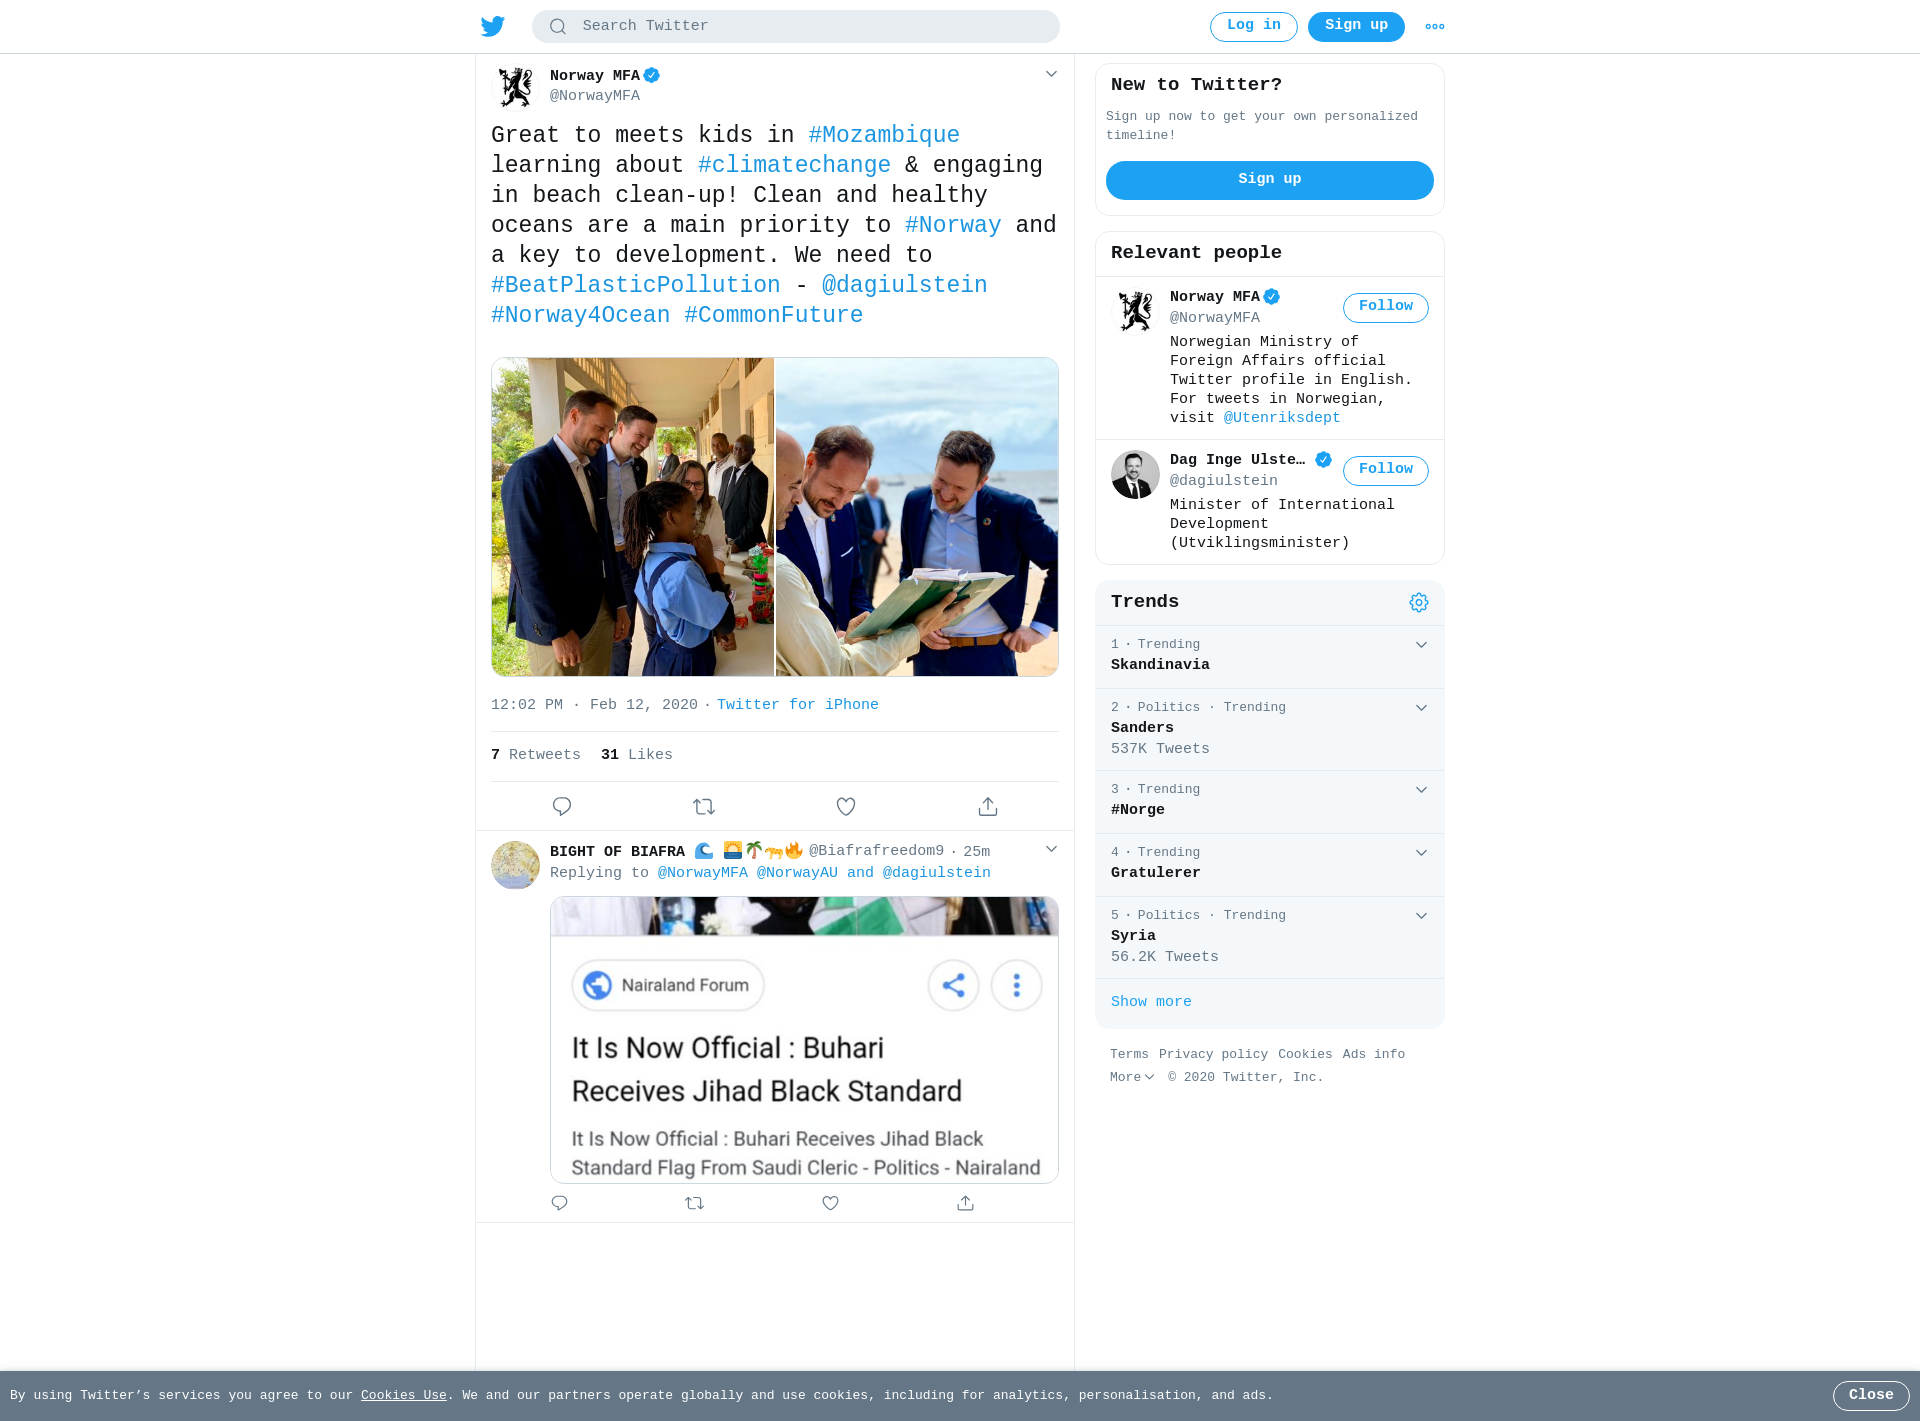Follow Norway MFA in Relevant people

click(1386, 307)
